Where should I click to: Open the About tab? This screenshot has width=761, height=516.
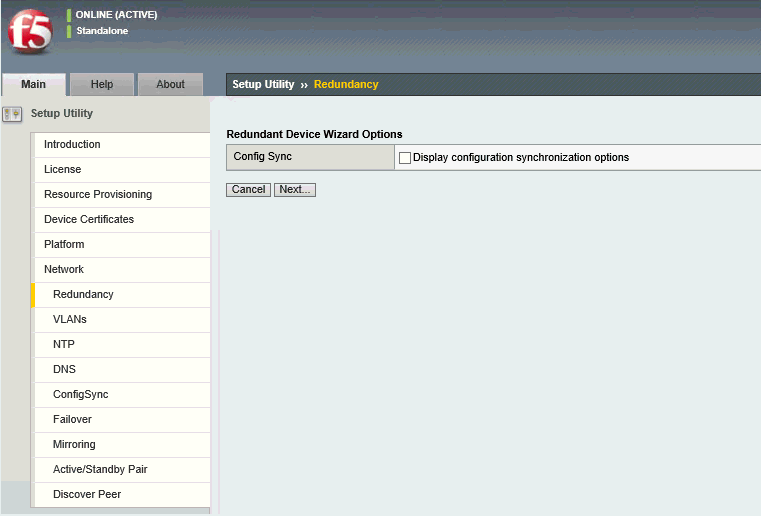[170, 85]
